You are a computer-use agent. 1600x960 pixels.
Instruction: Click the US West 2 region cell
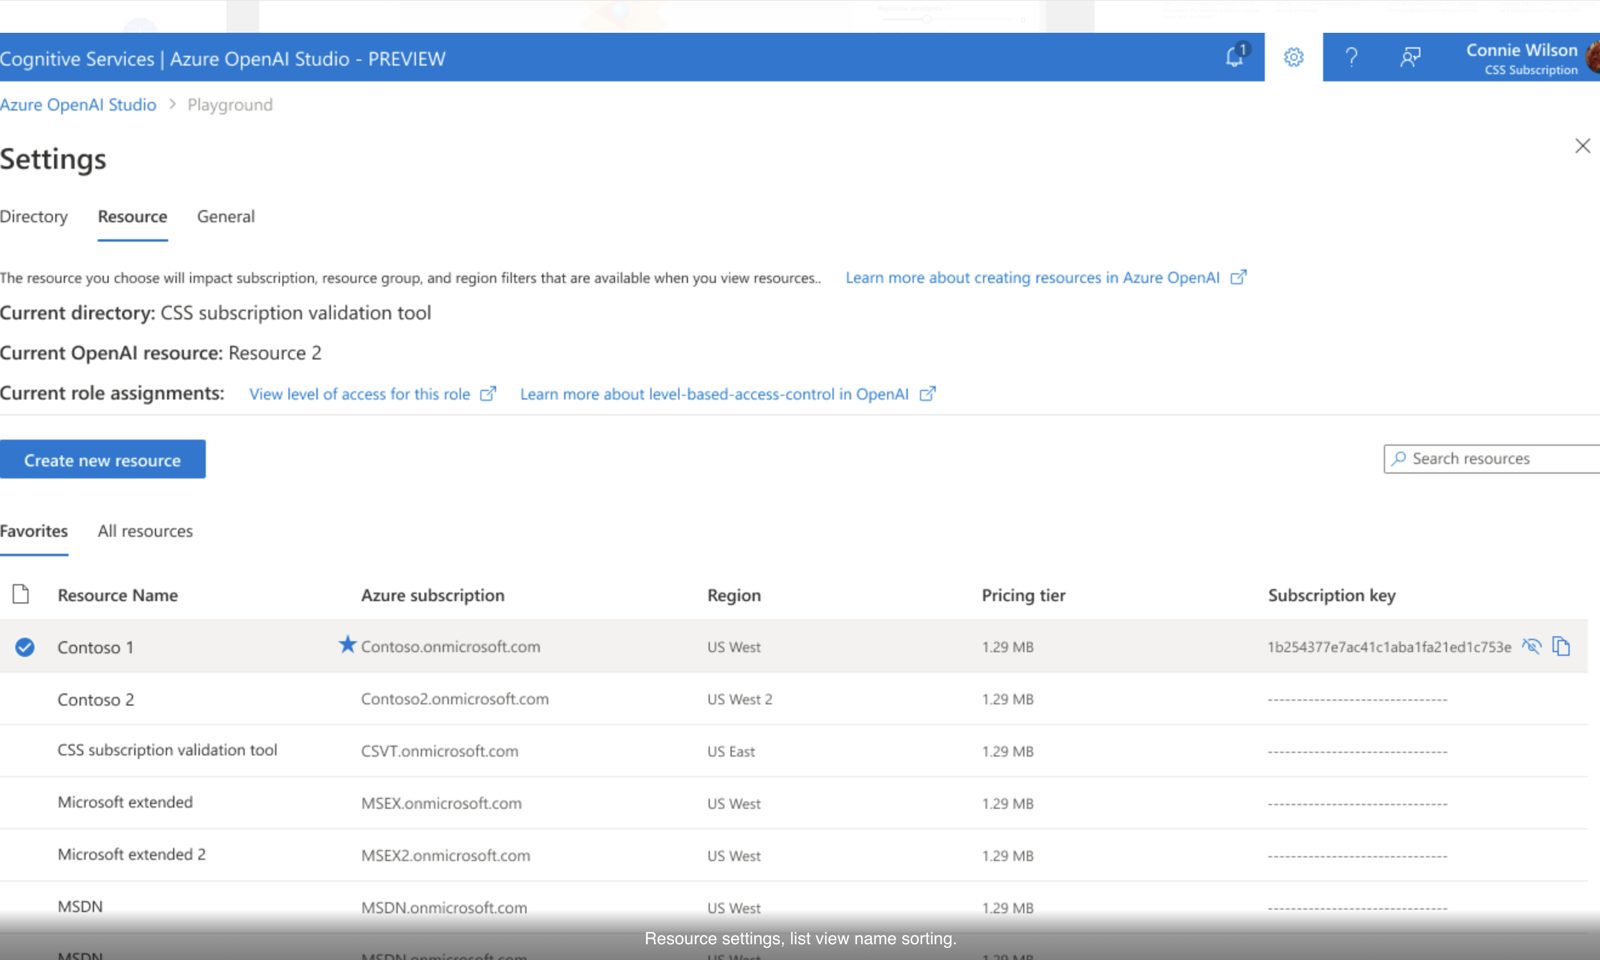point(740,699)
